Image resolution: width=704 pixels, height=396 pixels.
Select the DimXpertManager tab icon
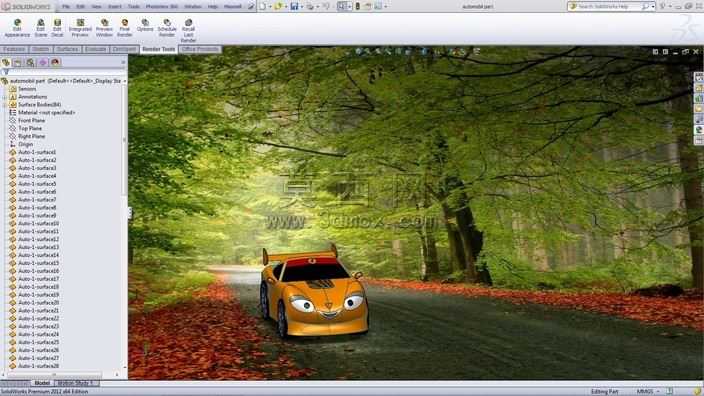coord(43,62)
